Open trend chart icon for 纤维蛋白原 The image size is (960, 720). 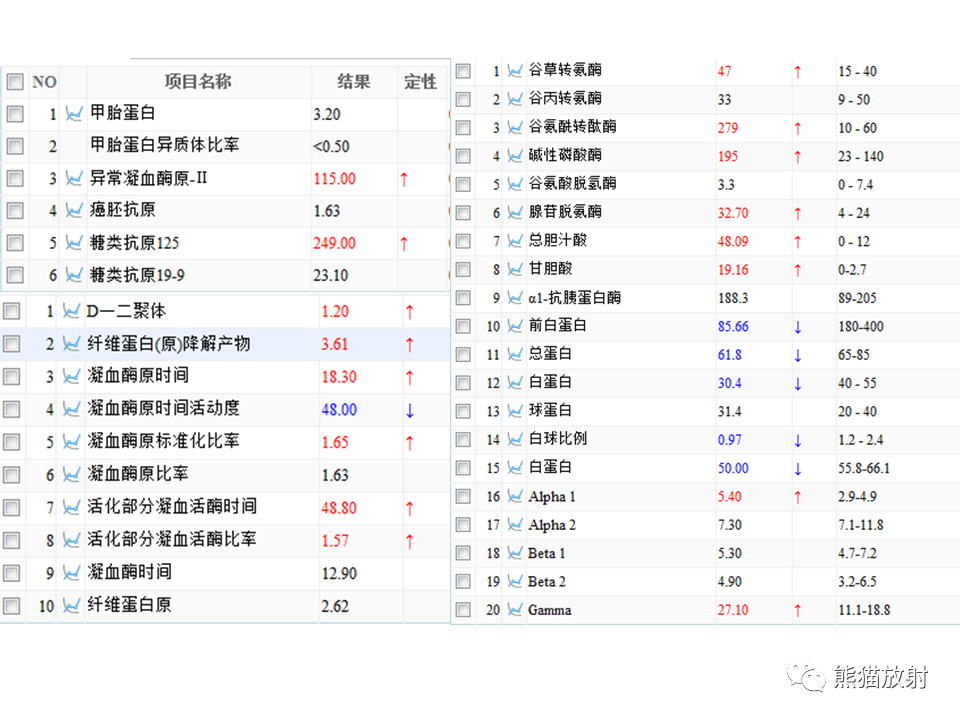[71, 606]
